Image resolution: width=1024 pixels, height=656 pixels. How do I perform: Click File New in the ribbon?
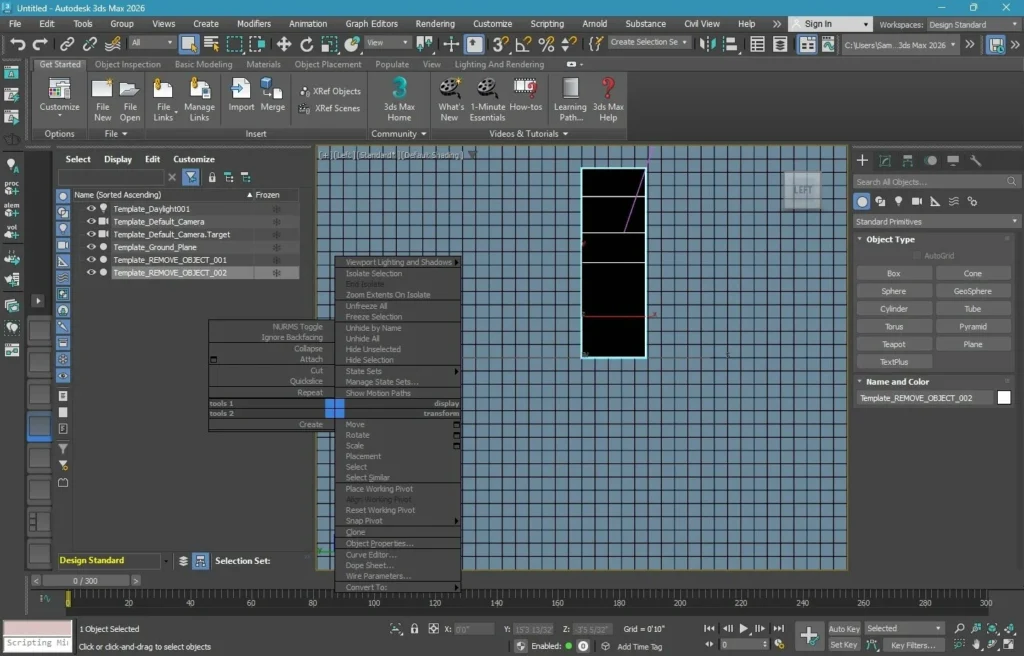(102, 99)
